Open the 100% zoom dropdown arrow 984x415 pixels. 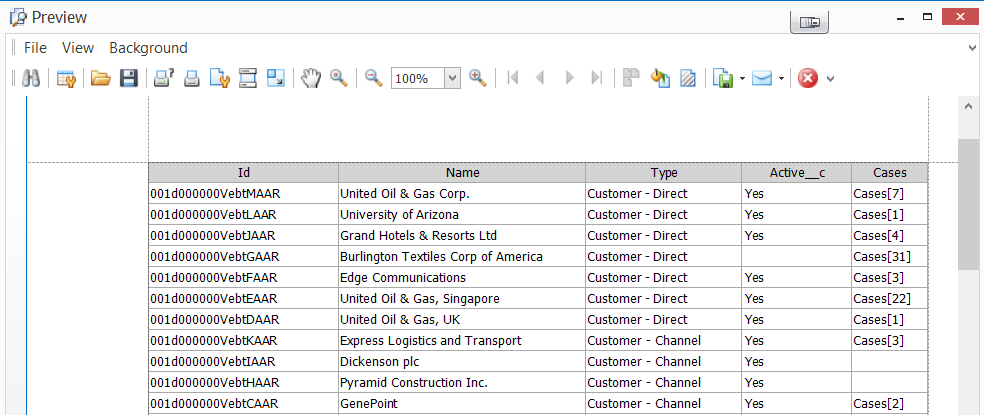coord(453,78)
